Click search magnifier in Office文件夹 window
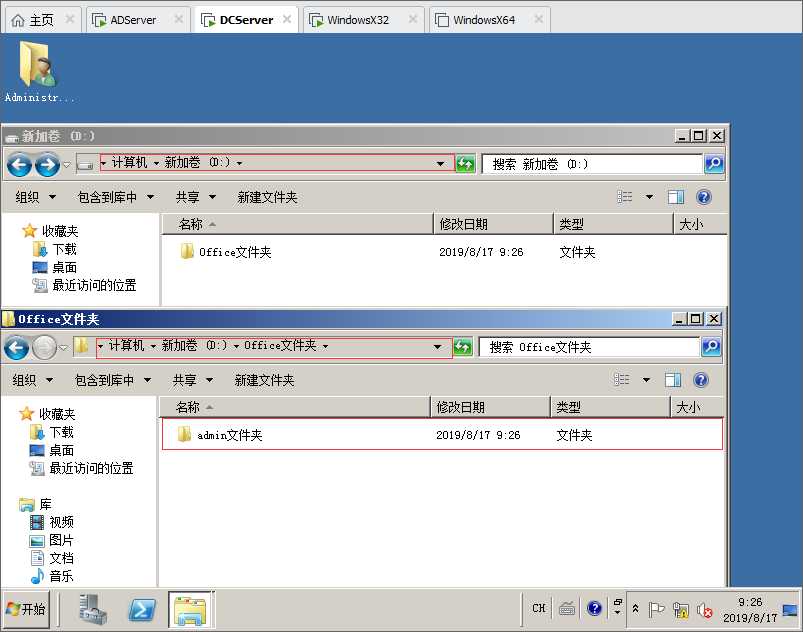803x632 pixels. (711, 347)
